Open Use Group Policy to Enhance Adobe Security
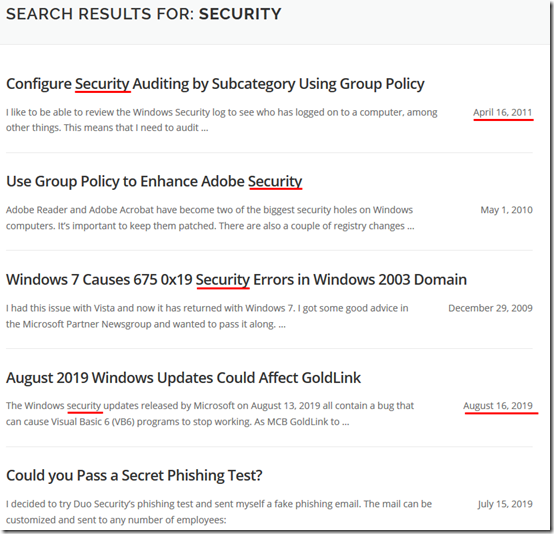Viewport: 554px width, 534px height. pyautogui.click(x=154, y=182)
